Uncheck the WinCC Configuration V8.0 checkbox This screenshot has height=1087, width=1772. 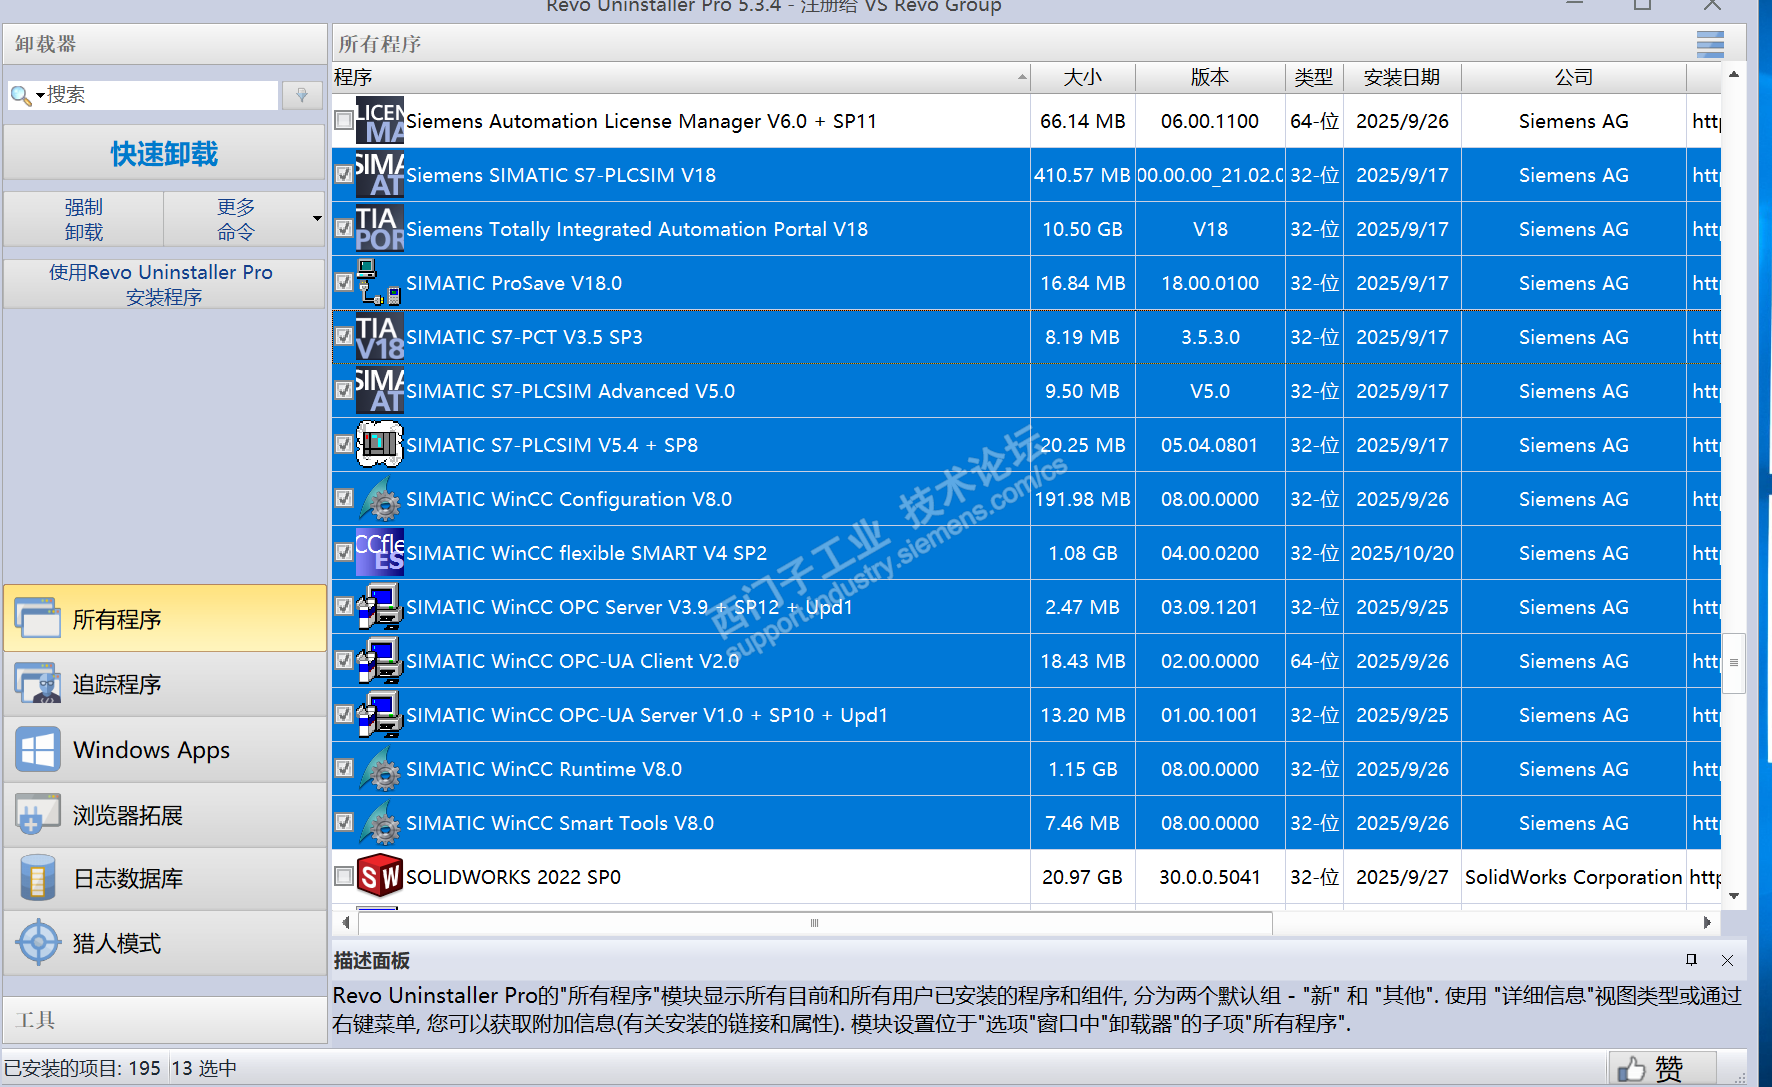click(x=344, y=499)
